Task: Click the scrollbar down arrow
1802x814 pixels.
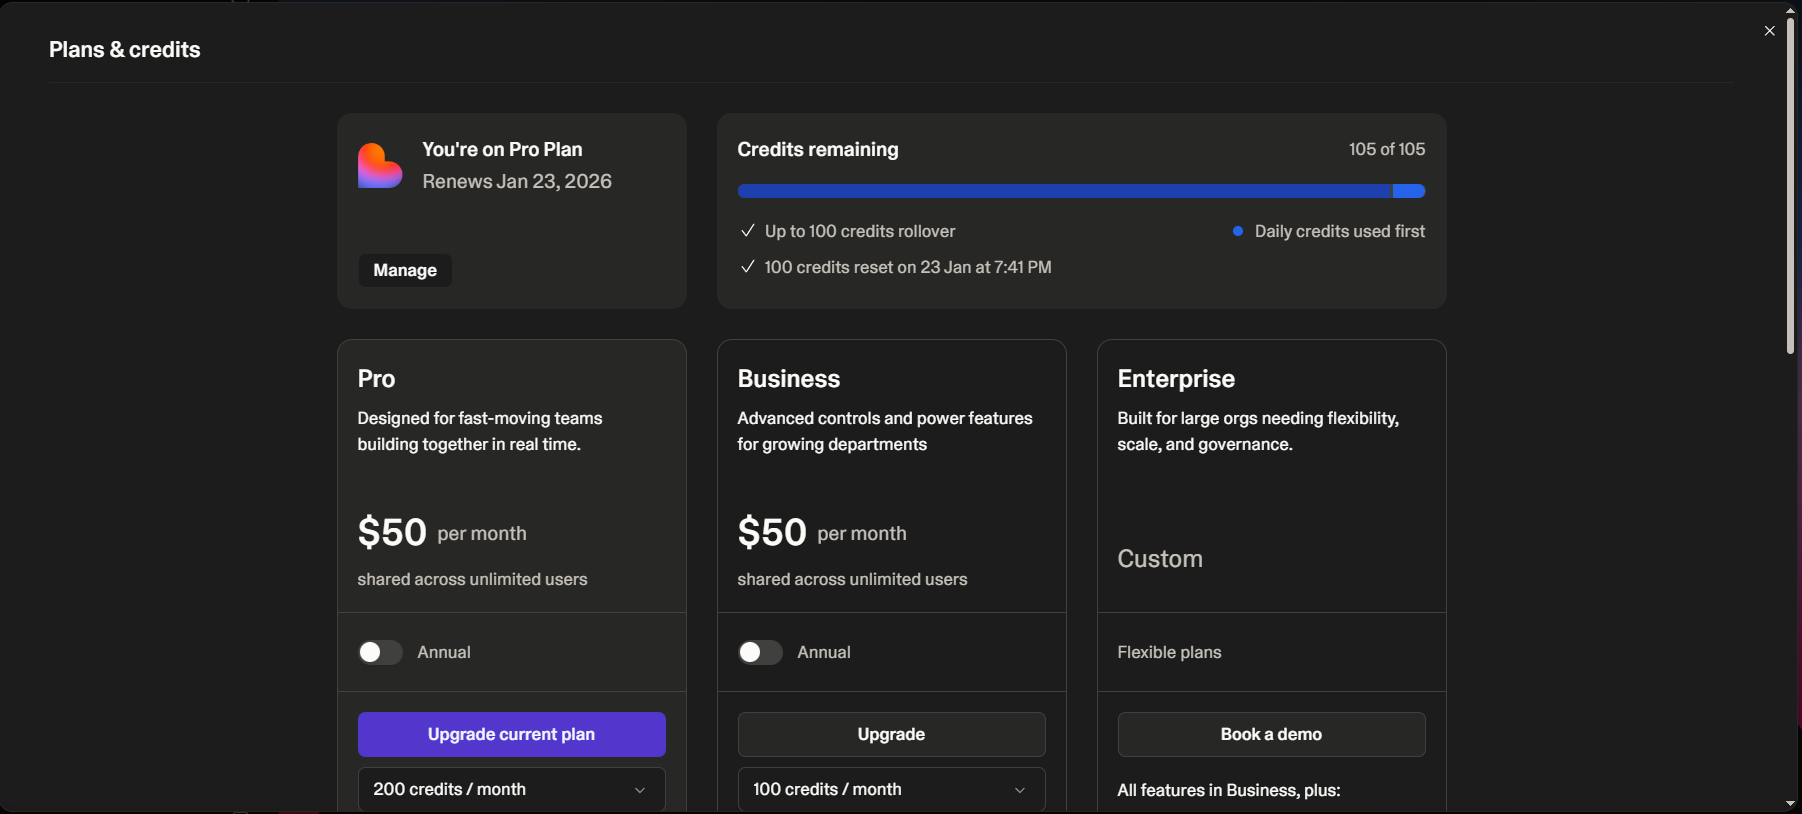Action: point(1790,804)
